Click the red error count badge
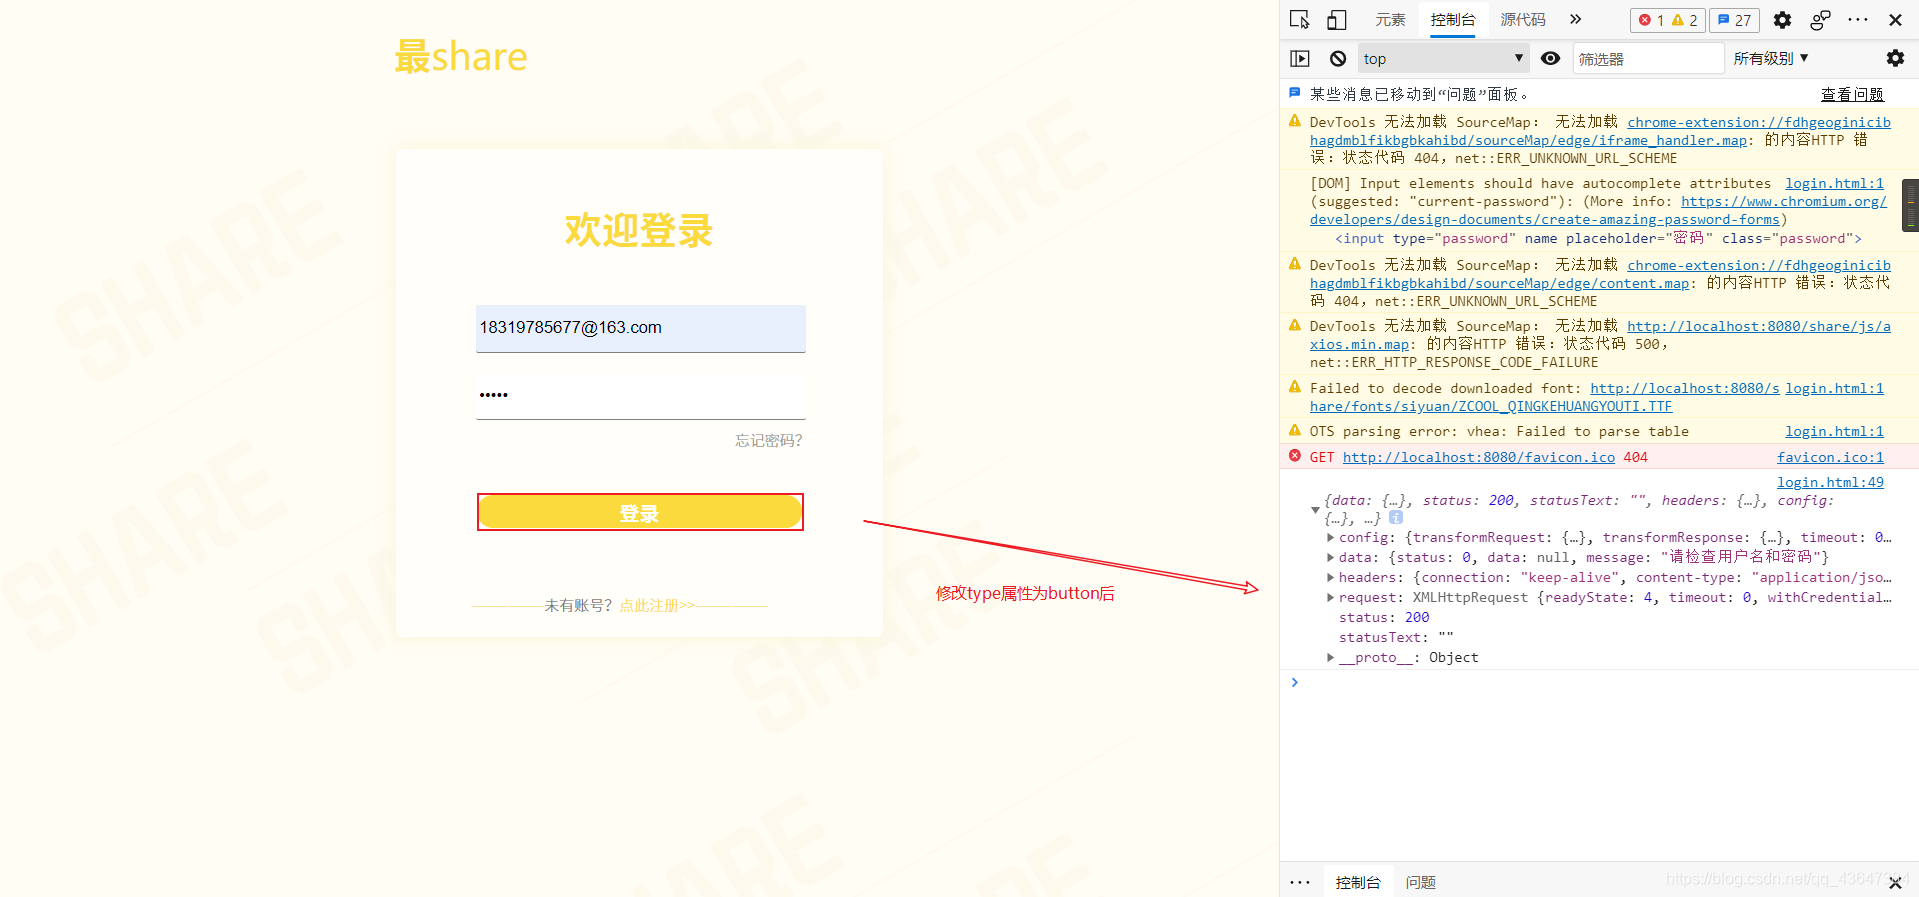Screen dimensions: 1919x897 tap(1651, 20)
